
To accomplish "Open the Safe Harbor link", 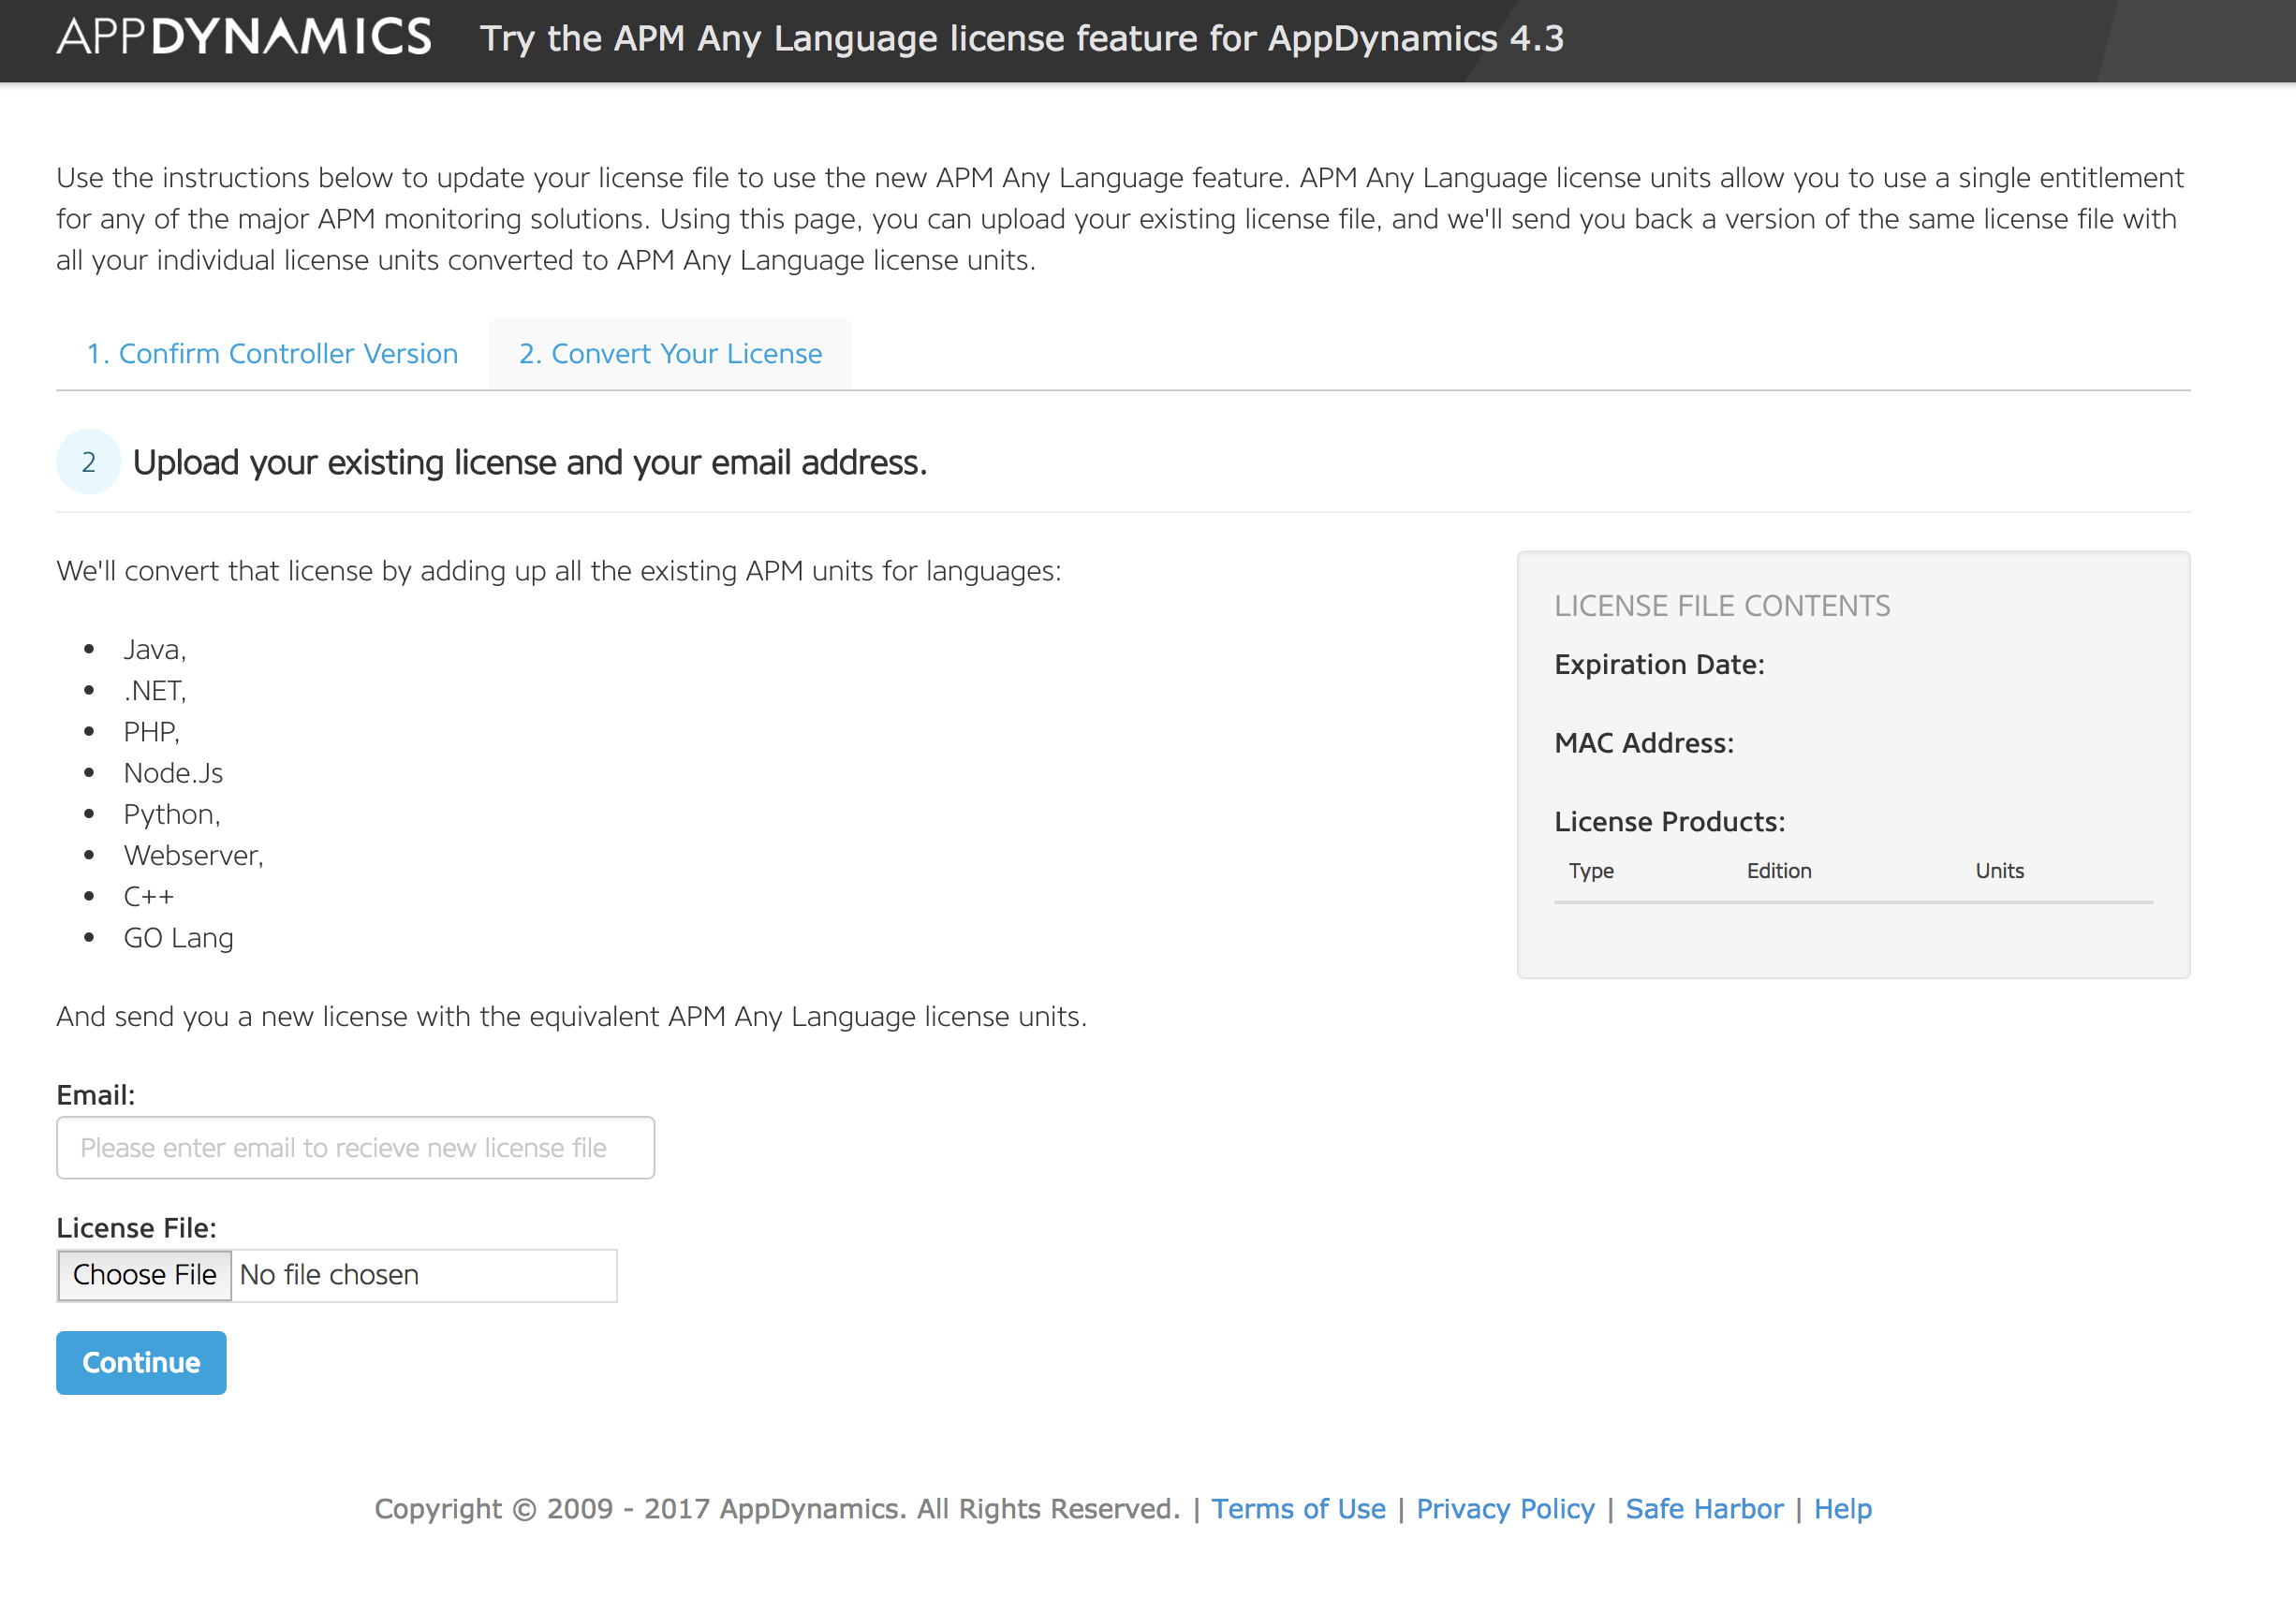I will pyautogui.click(x=1704, y=1508).
